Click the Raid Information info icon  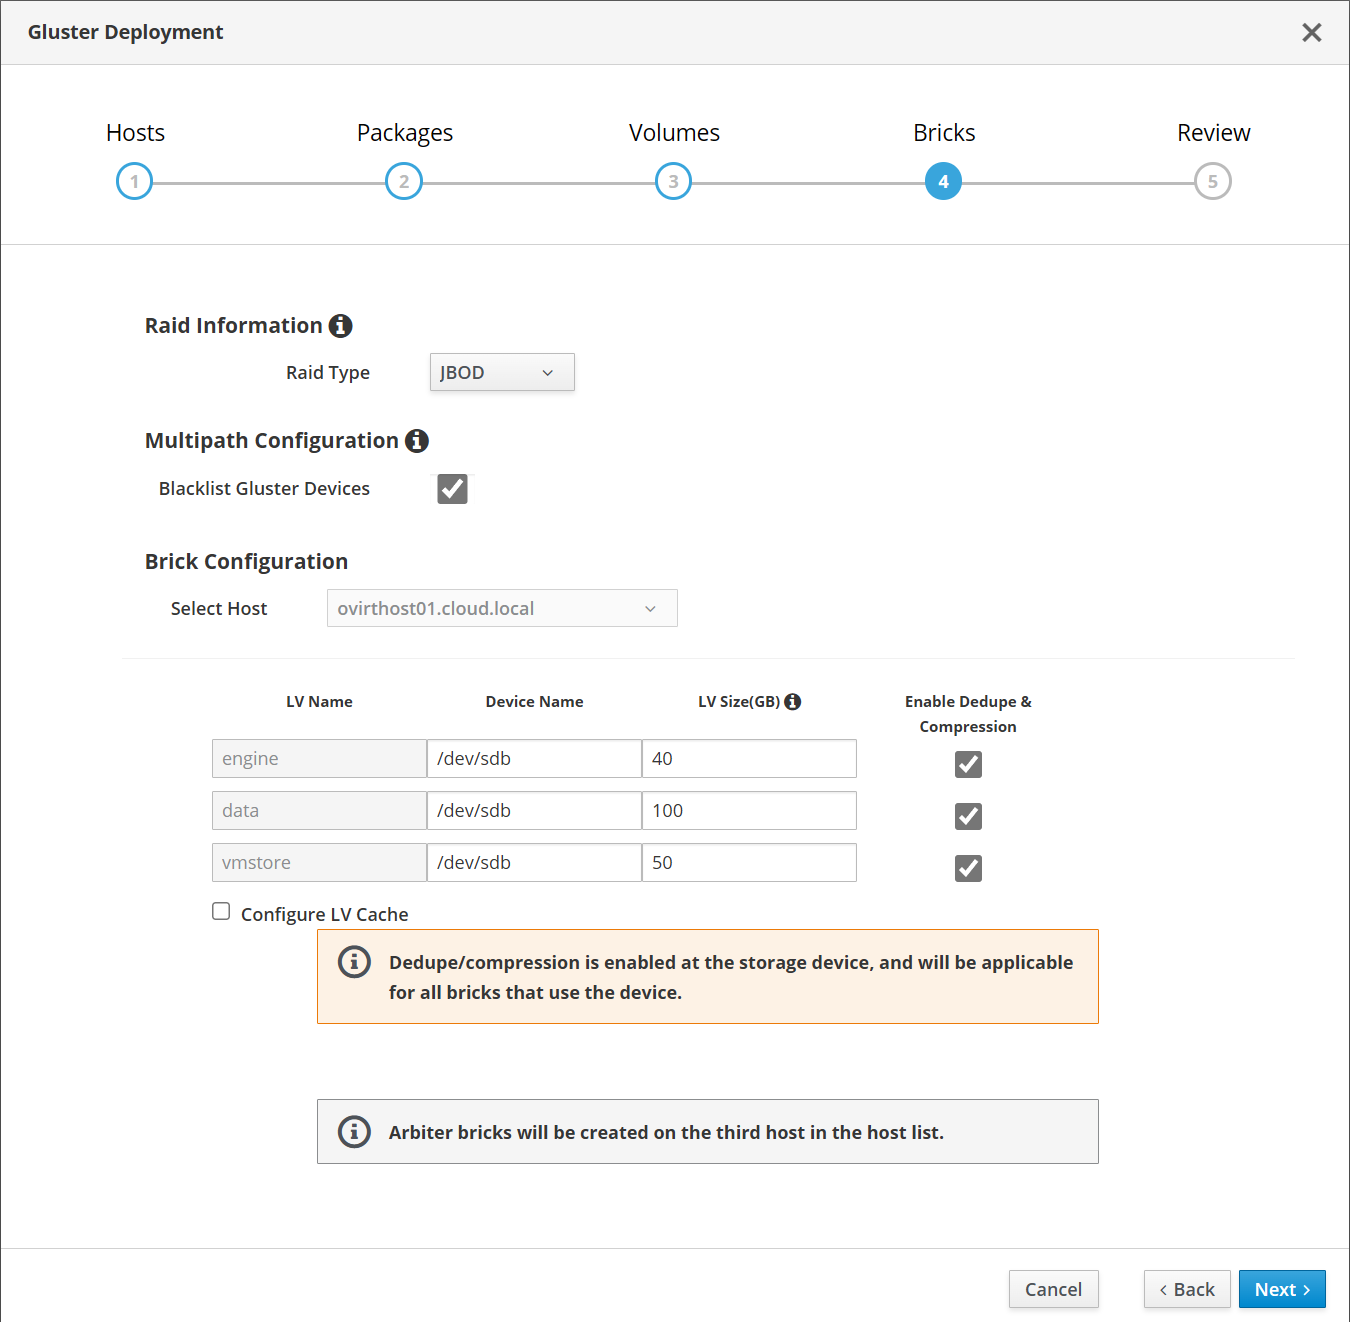(341, 326)
